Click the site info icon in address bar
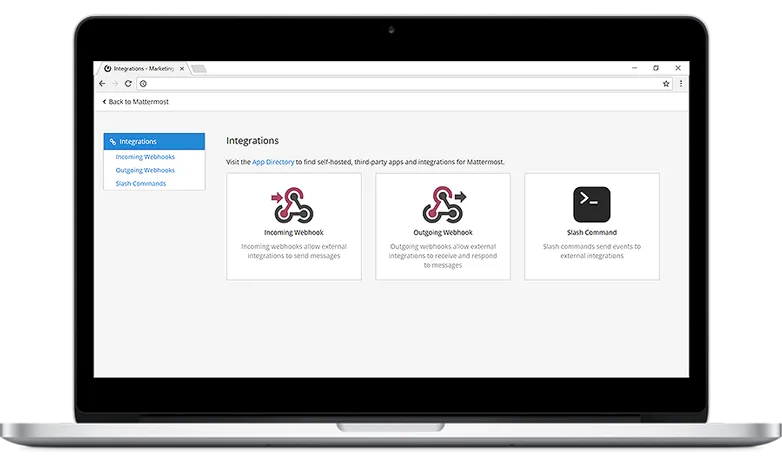 pos(143,84)
